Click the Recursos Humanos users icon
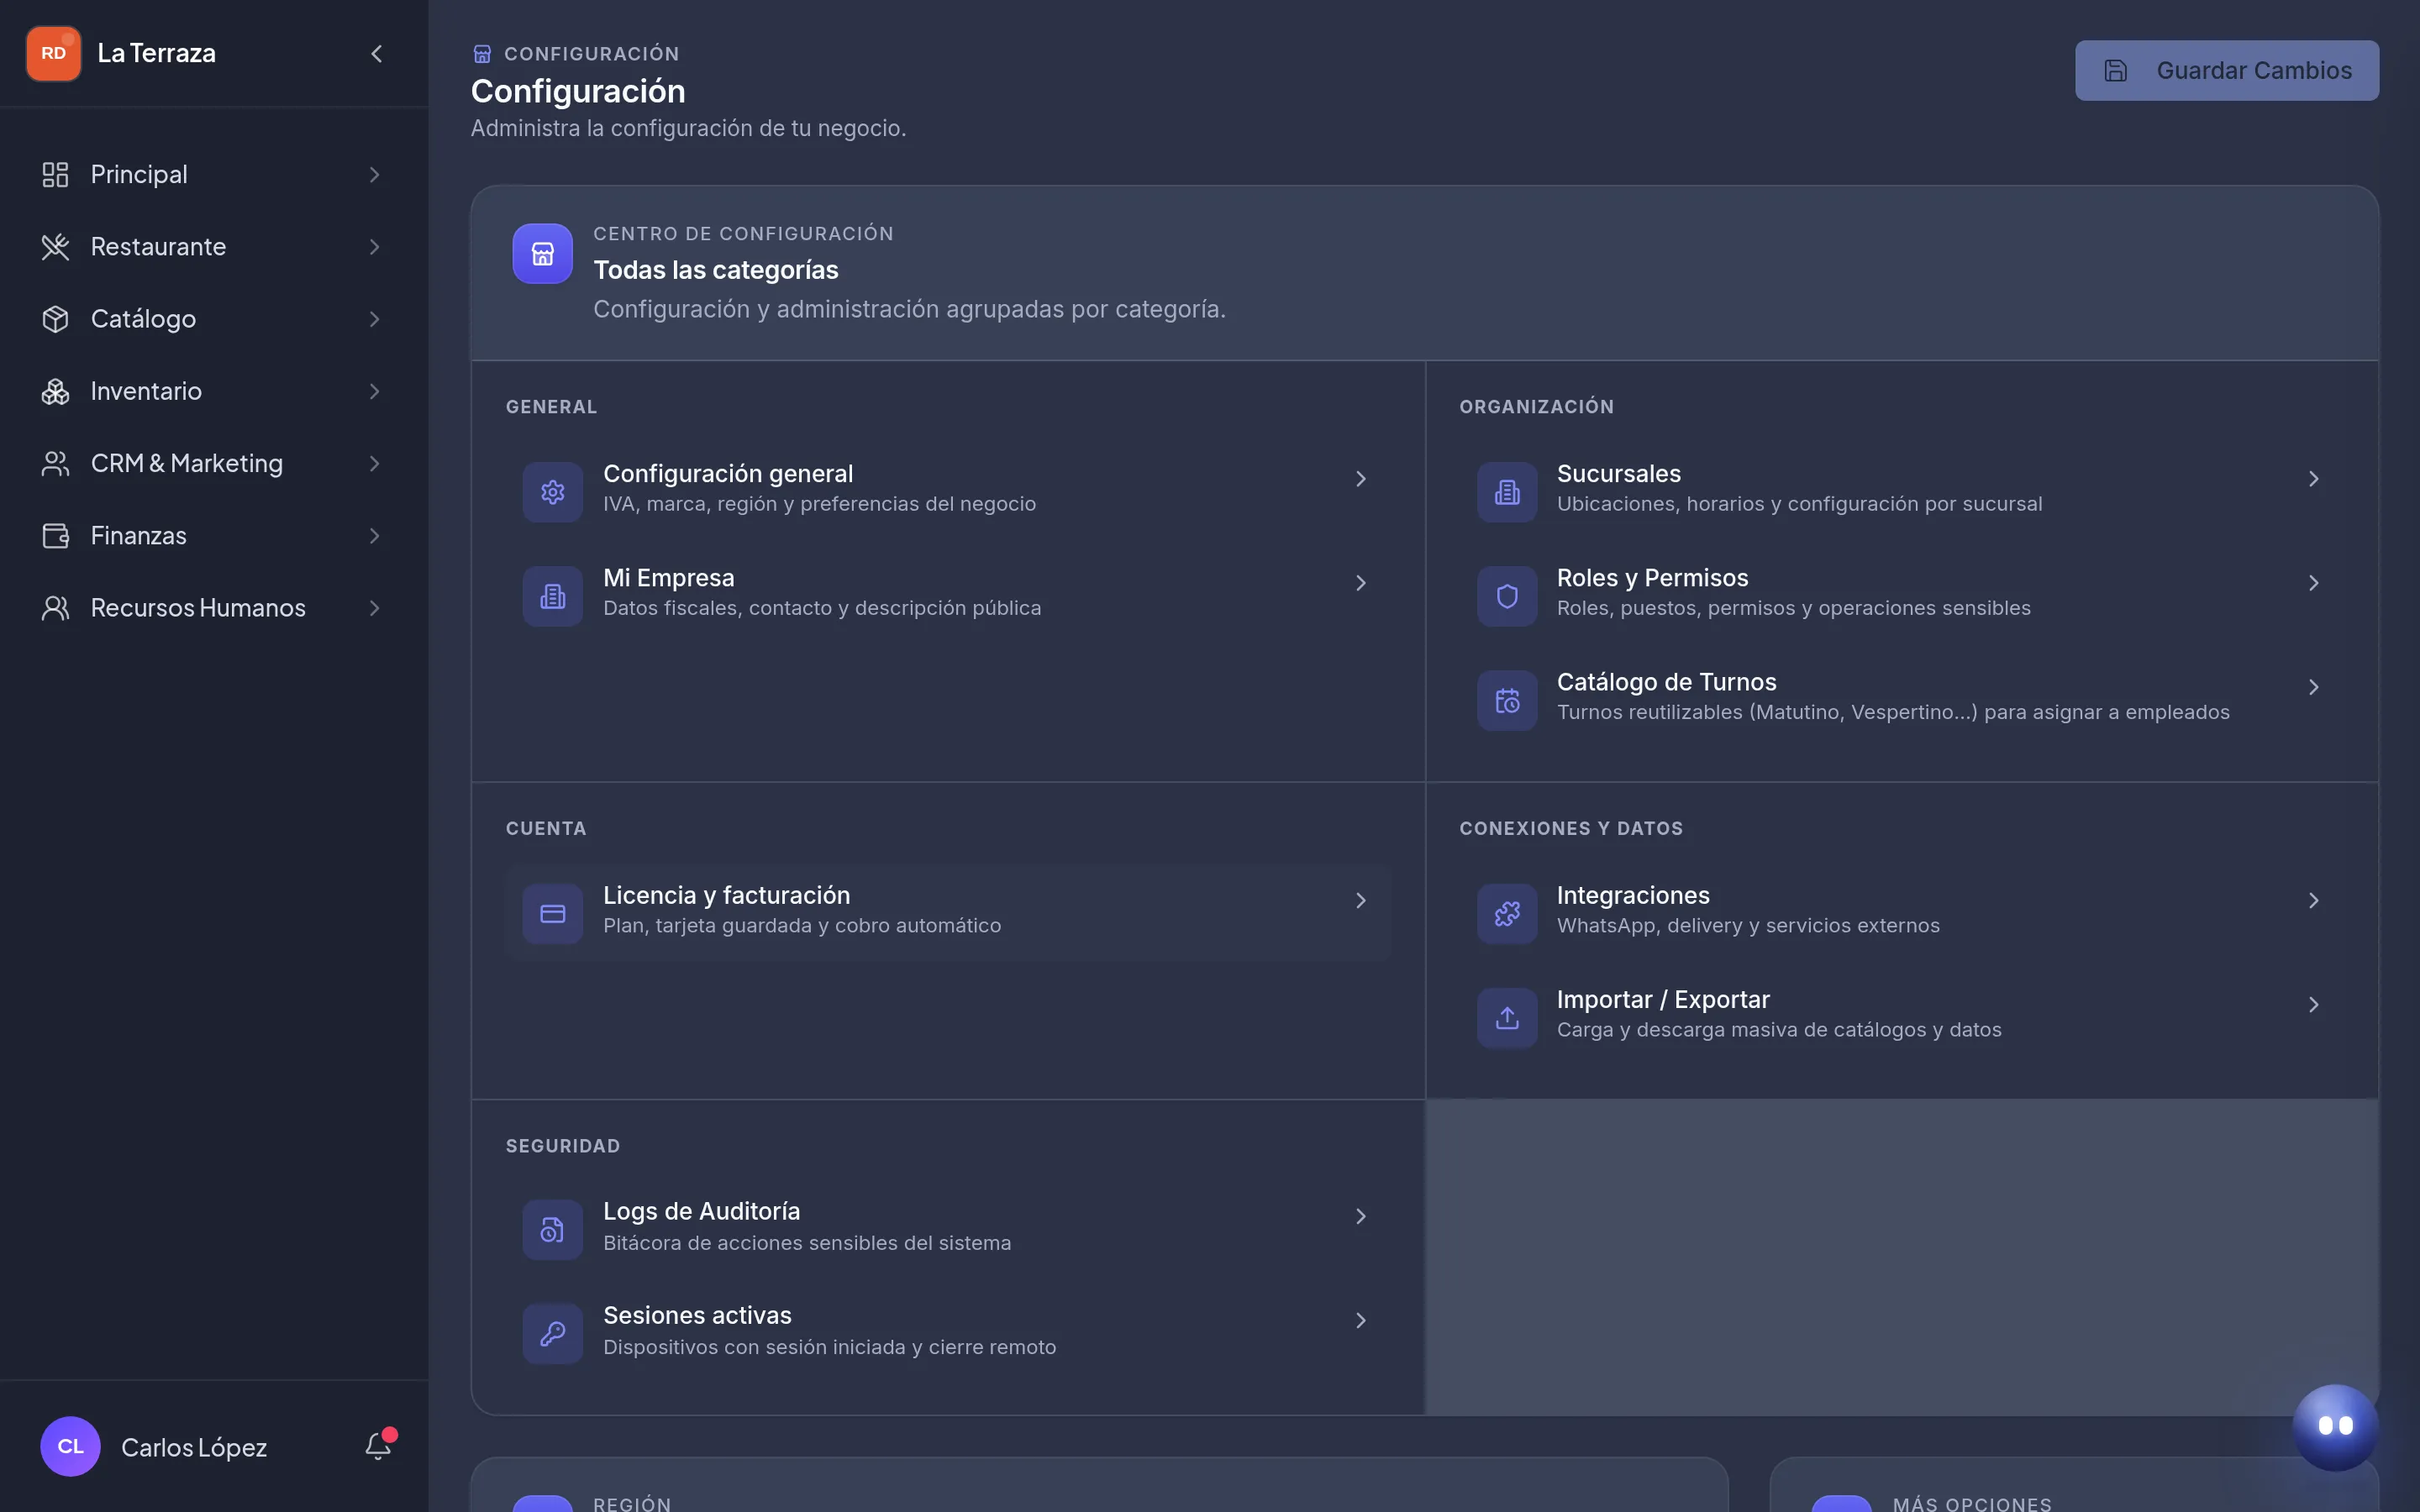Screen dimensions: 2420x1512 pyautogui.click(x=55, y=608)
